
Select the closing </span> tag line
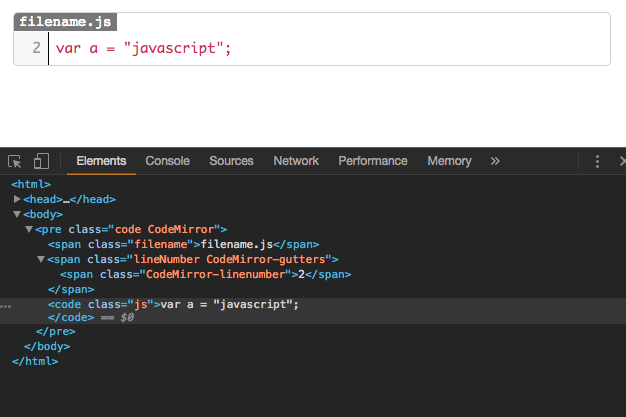pos(71,289)
